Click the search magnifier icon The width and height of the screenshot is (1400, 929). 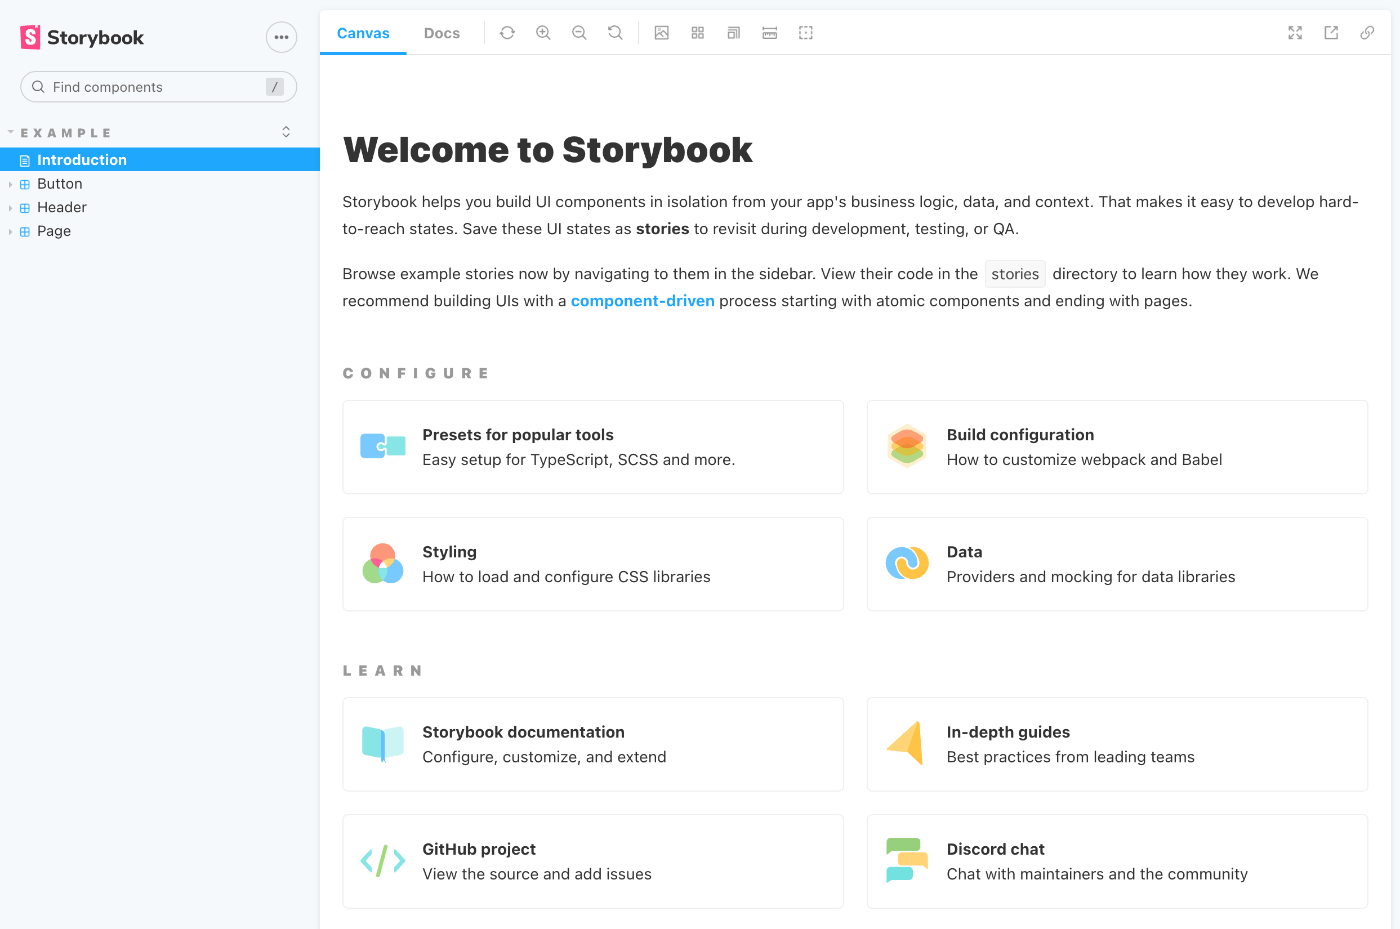(38, 87)
